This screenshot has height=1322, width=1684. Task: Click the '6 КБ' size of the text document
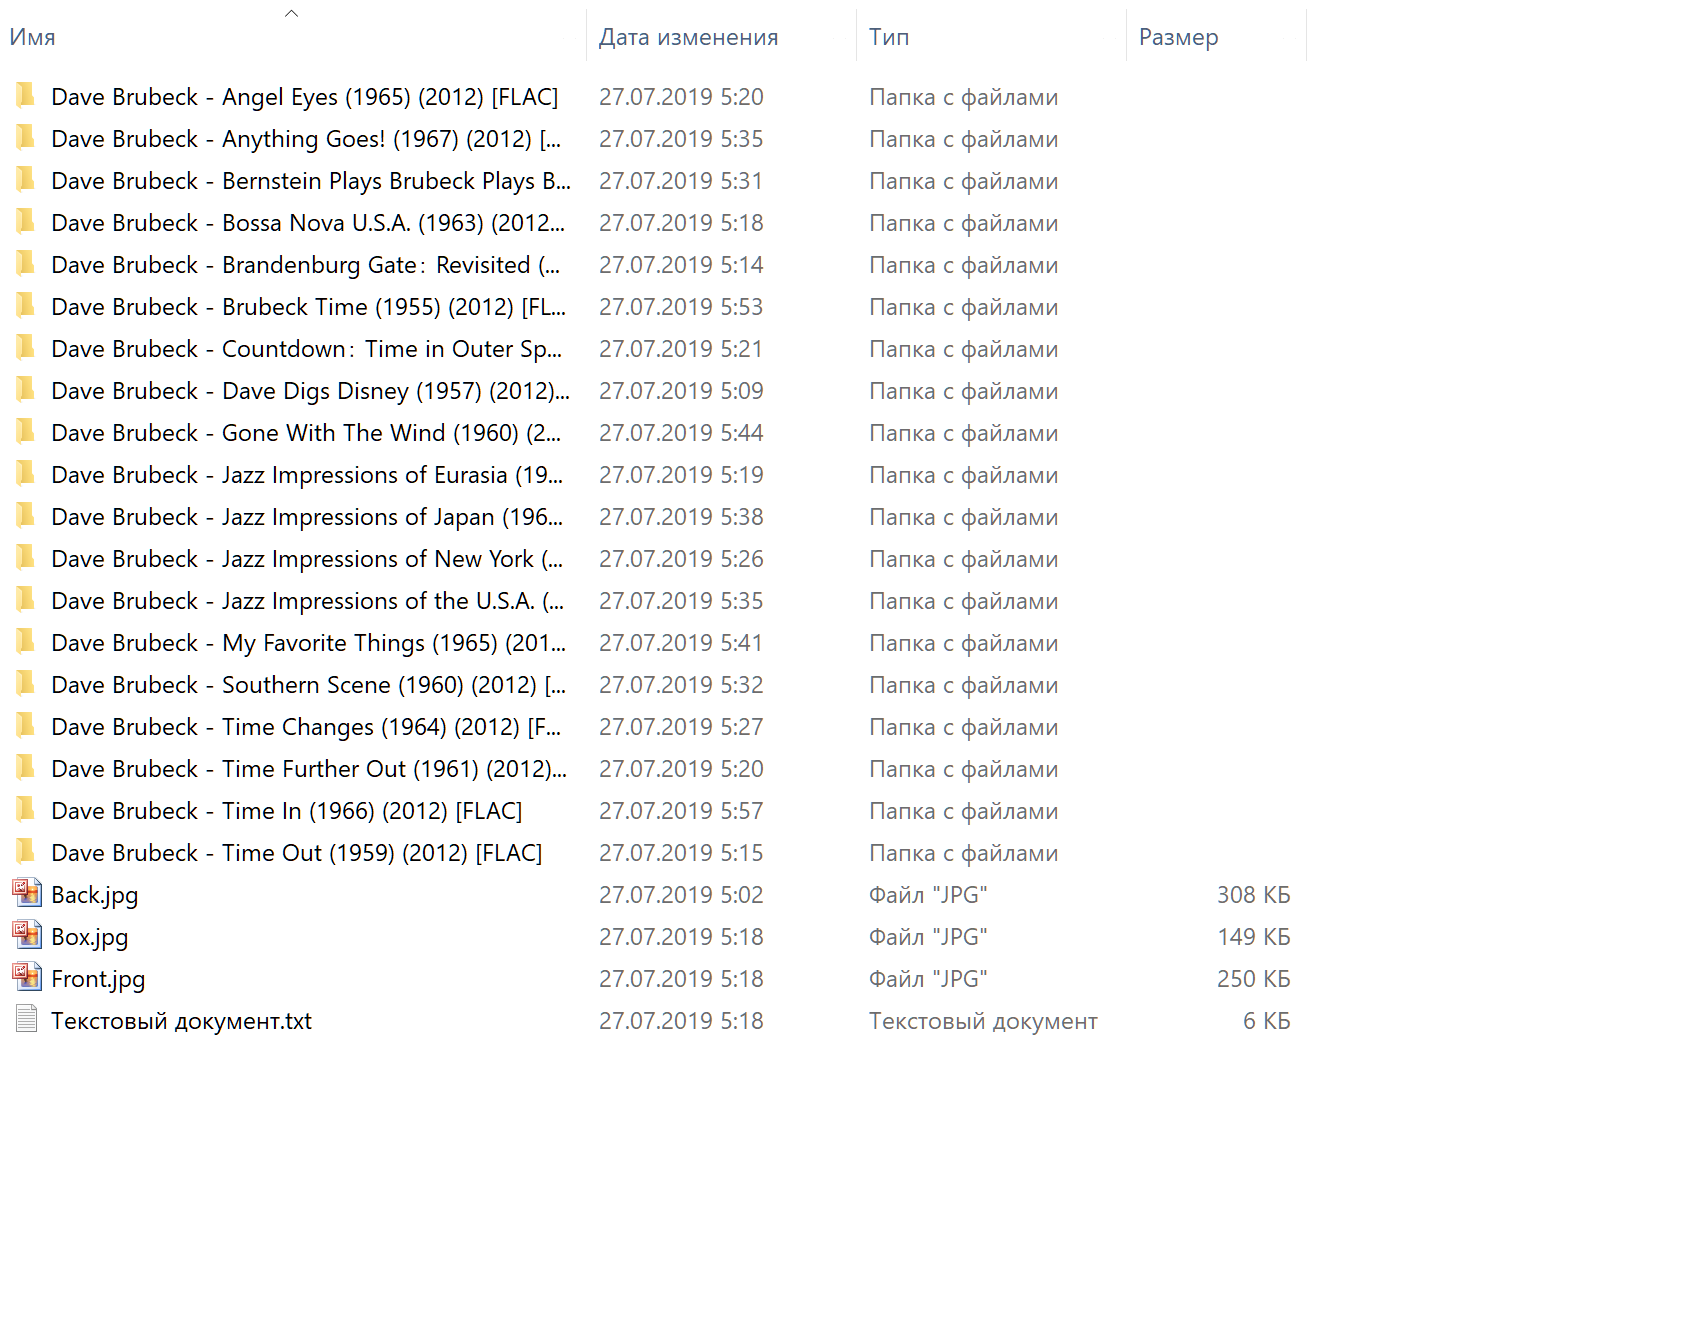(1266, 1021)
